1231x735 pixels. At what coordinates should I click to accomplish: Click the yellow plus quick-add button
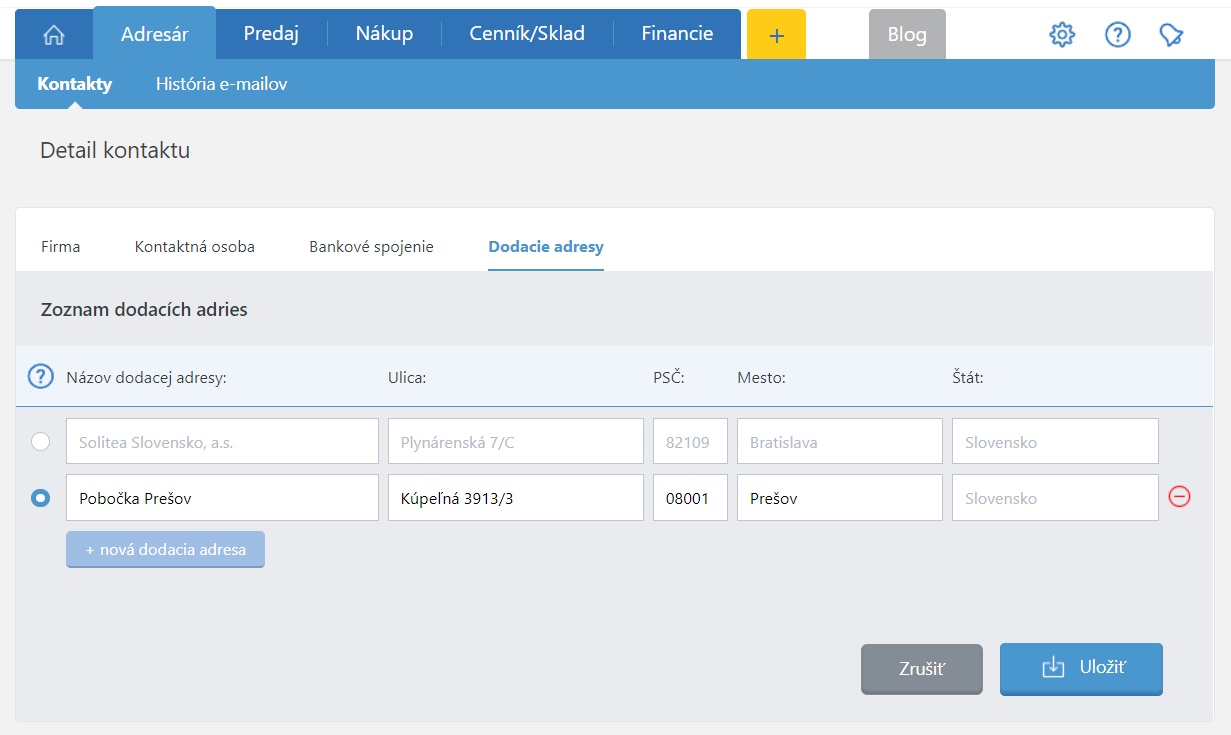pyautogui.click(x=776, y=34)
